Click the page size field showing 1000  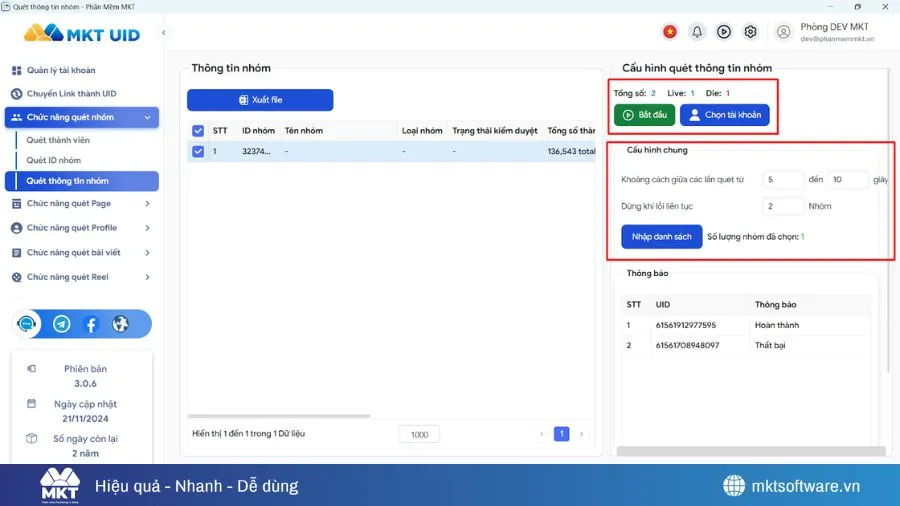[x=420, y=434]
